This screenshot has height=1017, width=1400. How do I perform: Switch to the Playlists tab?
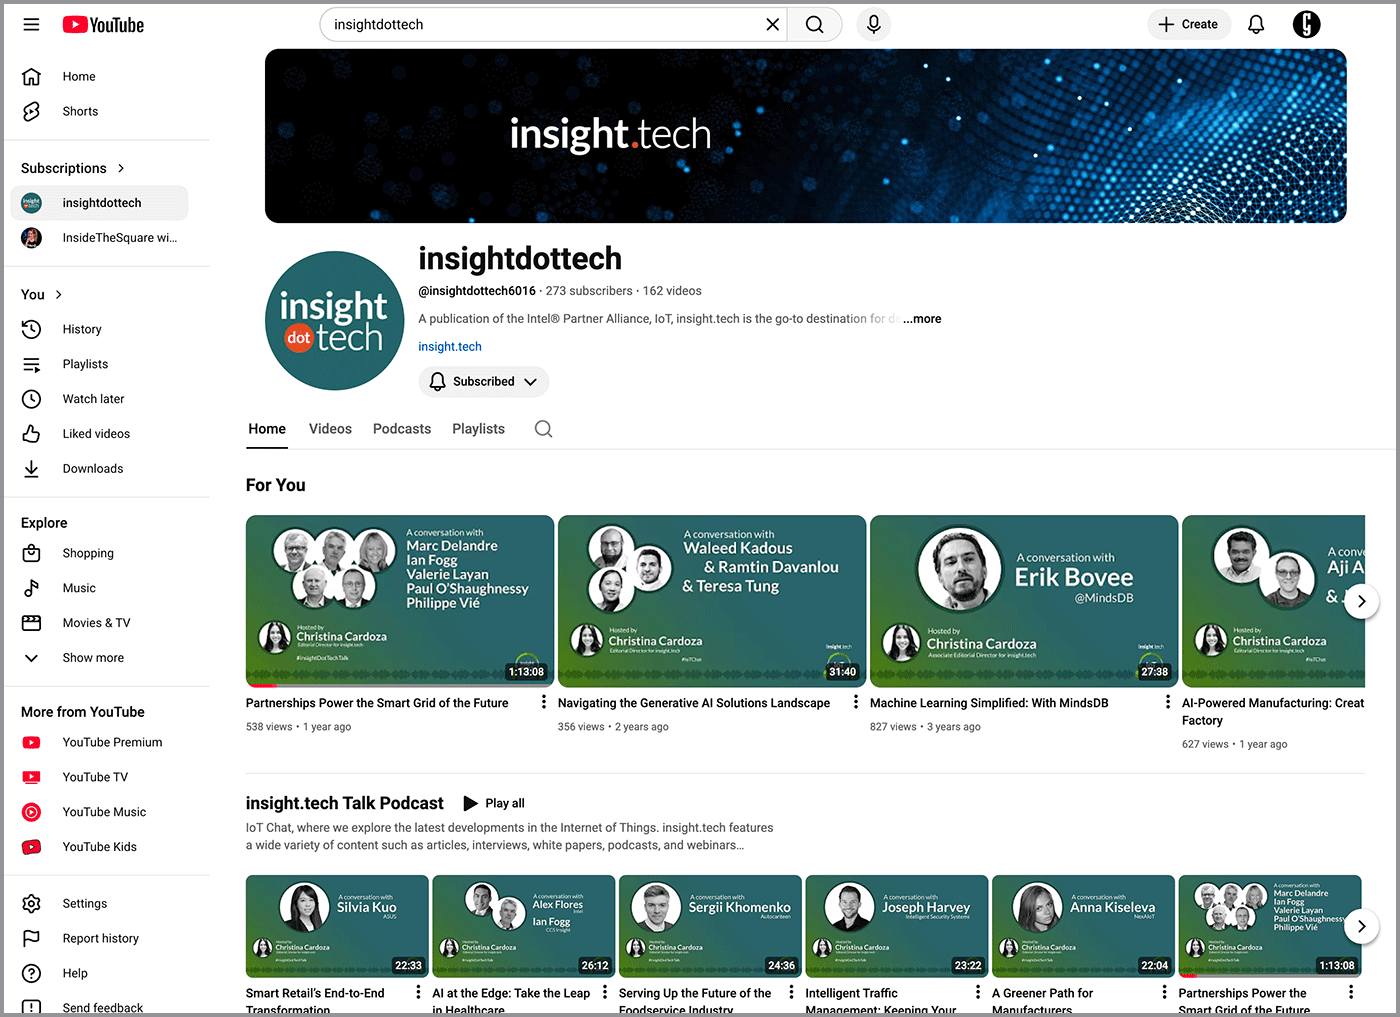478,429
